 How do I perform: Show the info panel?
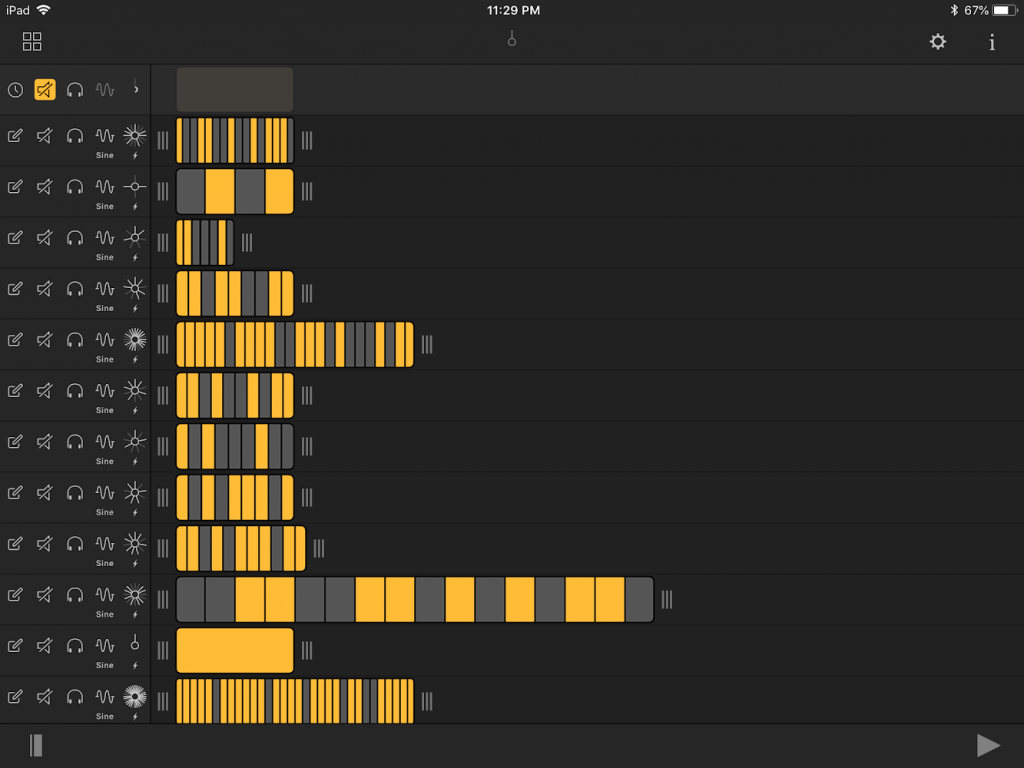click(x=991, y=42)
